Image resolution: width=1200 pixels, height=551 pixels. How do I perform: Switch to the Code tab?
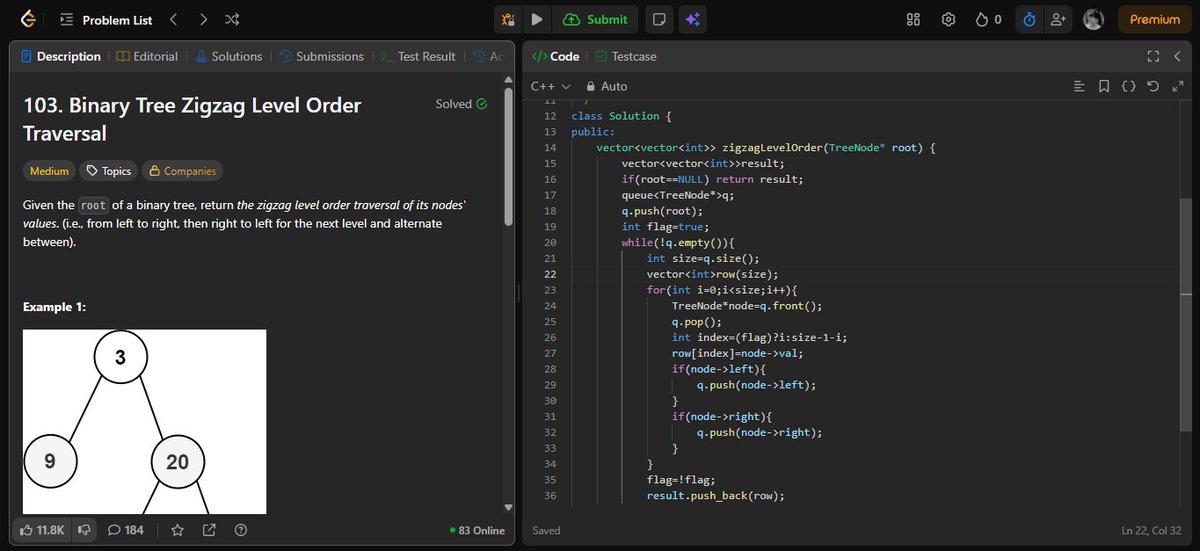[x=555, y=56]
